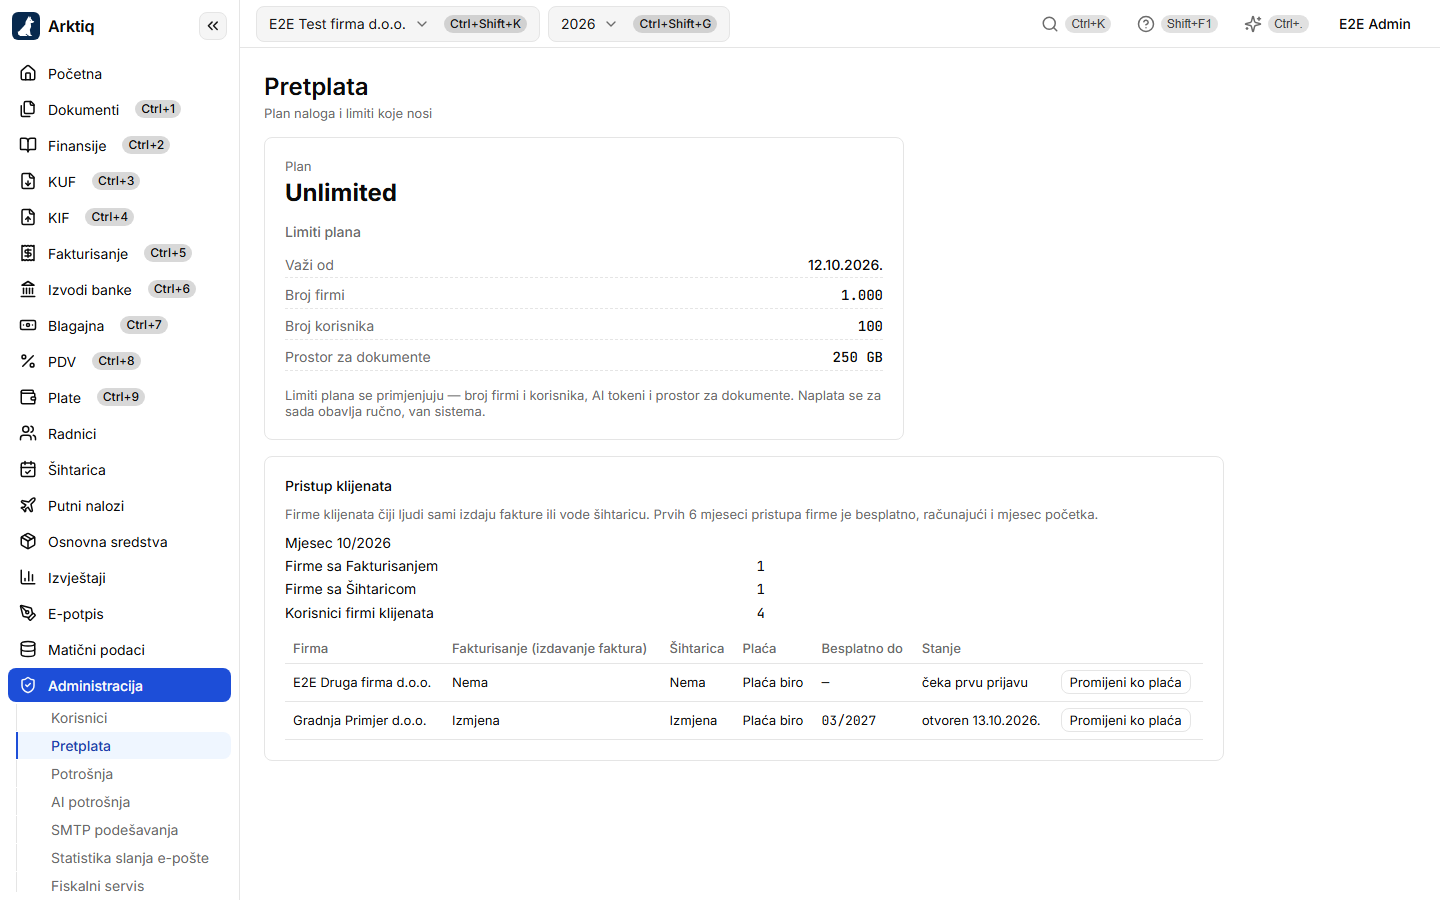Viewport: 1440px width, 900px height.
Task: Click the E-potpis pen icon
Action: pyautogui.click(x=28, y=613)
